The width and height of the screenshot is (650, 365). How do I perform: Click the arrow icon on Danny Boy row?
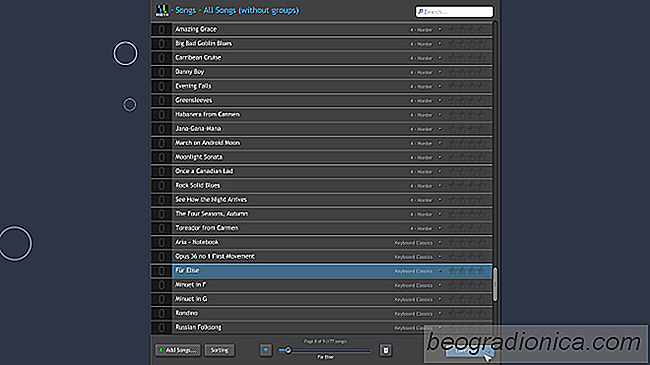[x=440, y=72]
